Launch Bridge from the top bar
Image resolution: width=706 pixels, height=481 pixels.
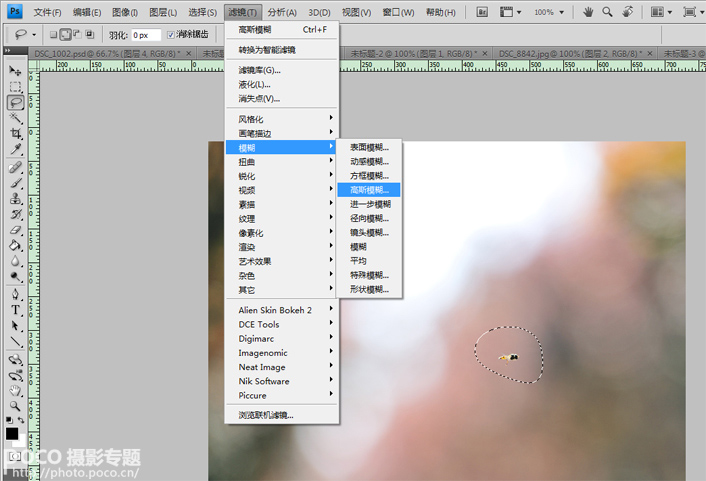482,12
